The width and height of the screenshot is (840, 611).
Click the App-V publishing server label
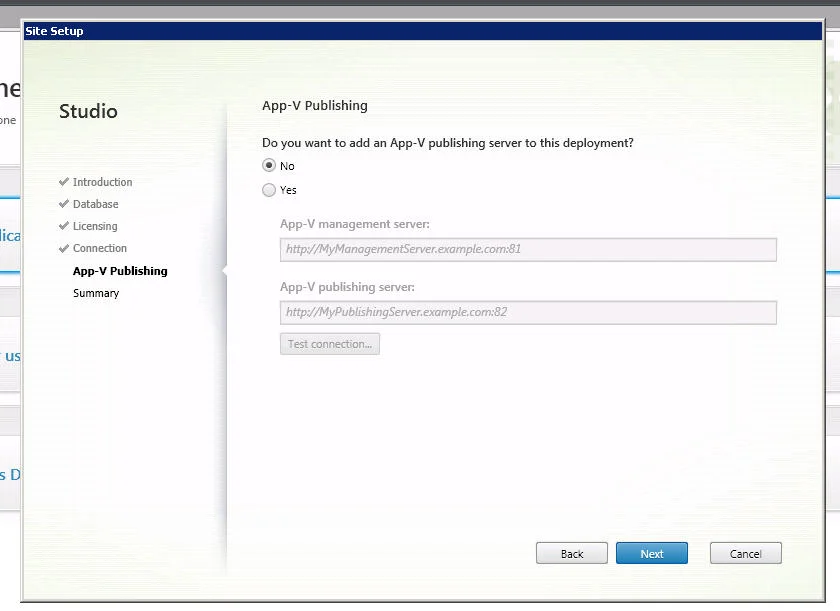347,287
